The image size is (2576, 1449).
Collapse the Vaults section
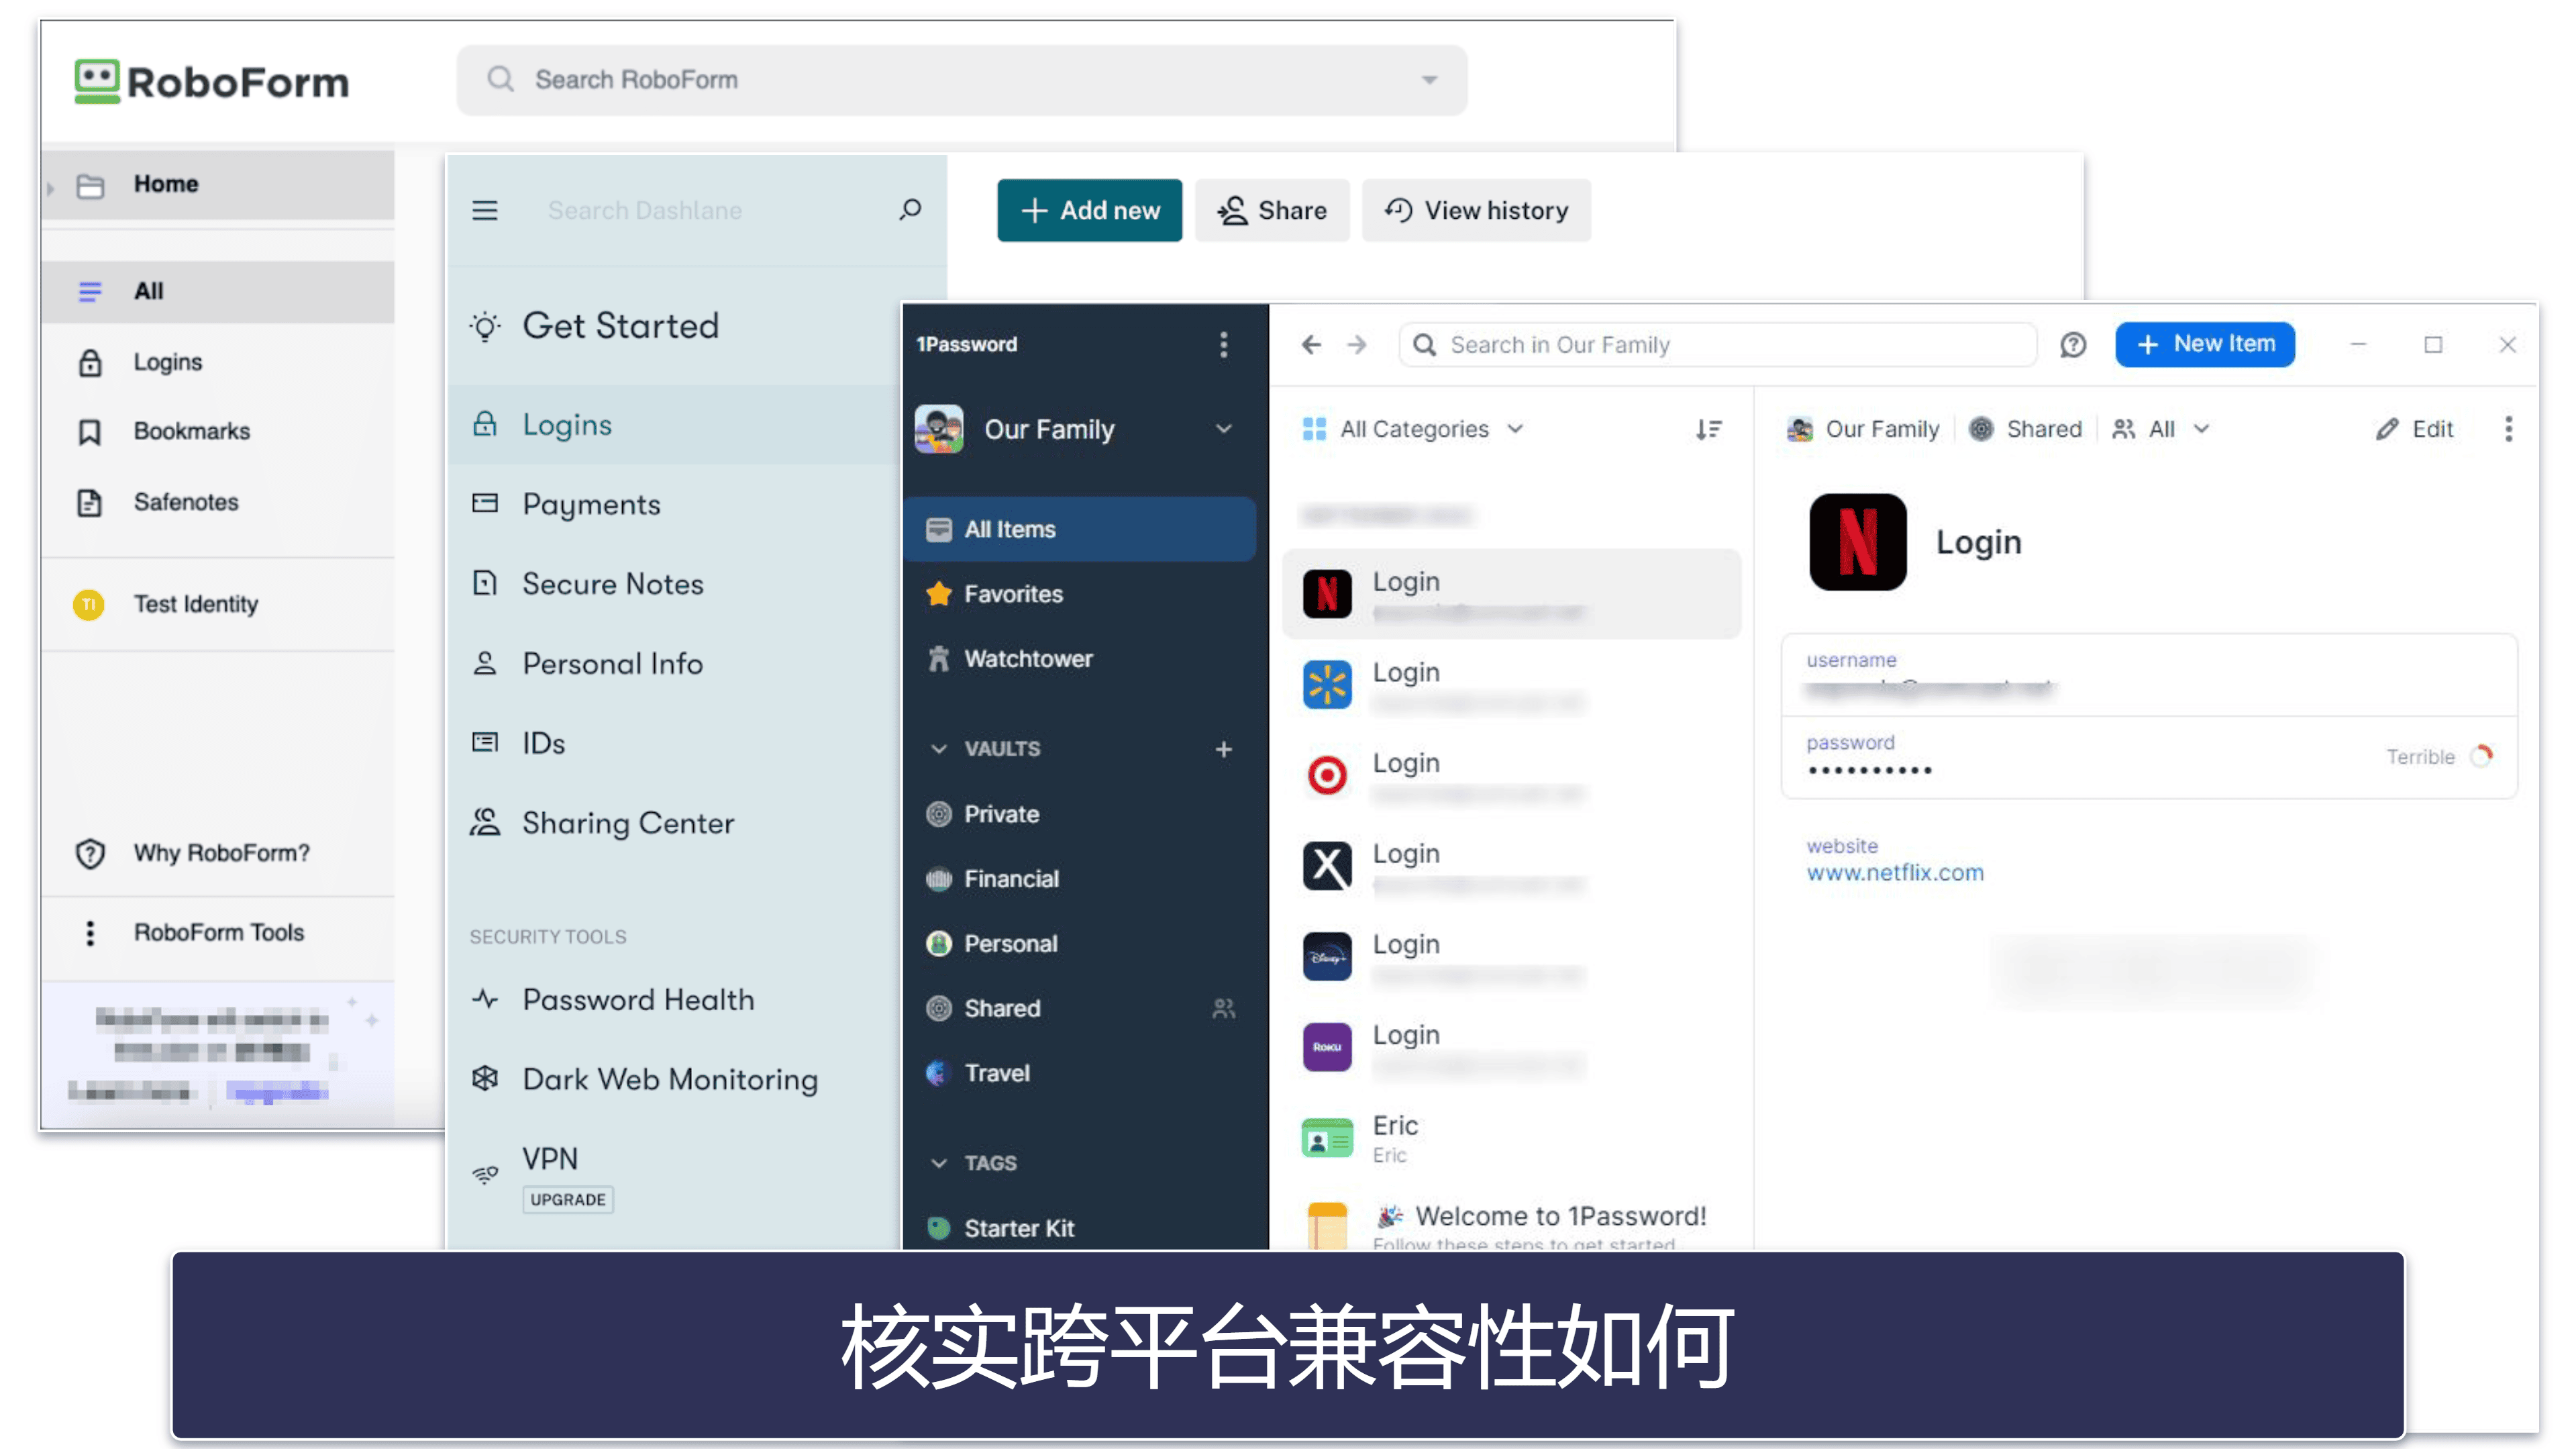tap(938, 749)
